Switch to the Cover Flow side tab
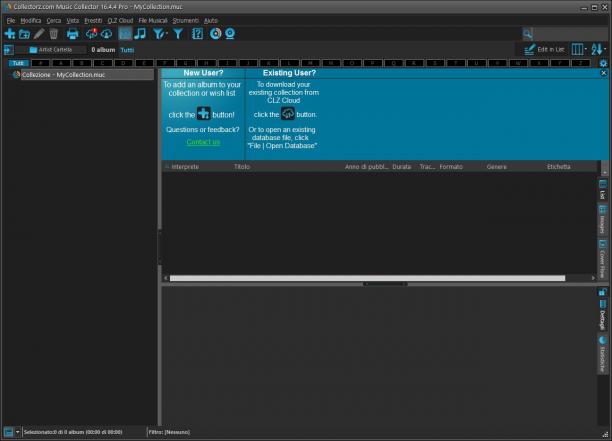The image size is (612, 441). [x=602, y=259]
